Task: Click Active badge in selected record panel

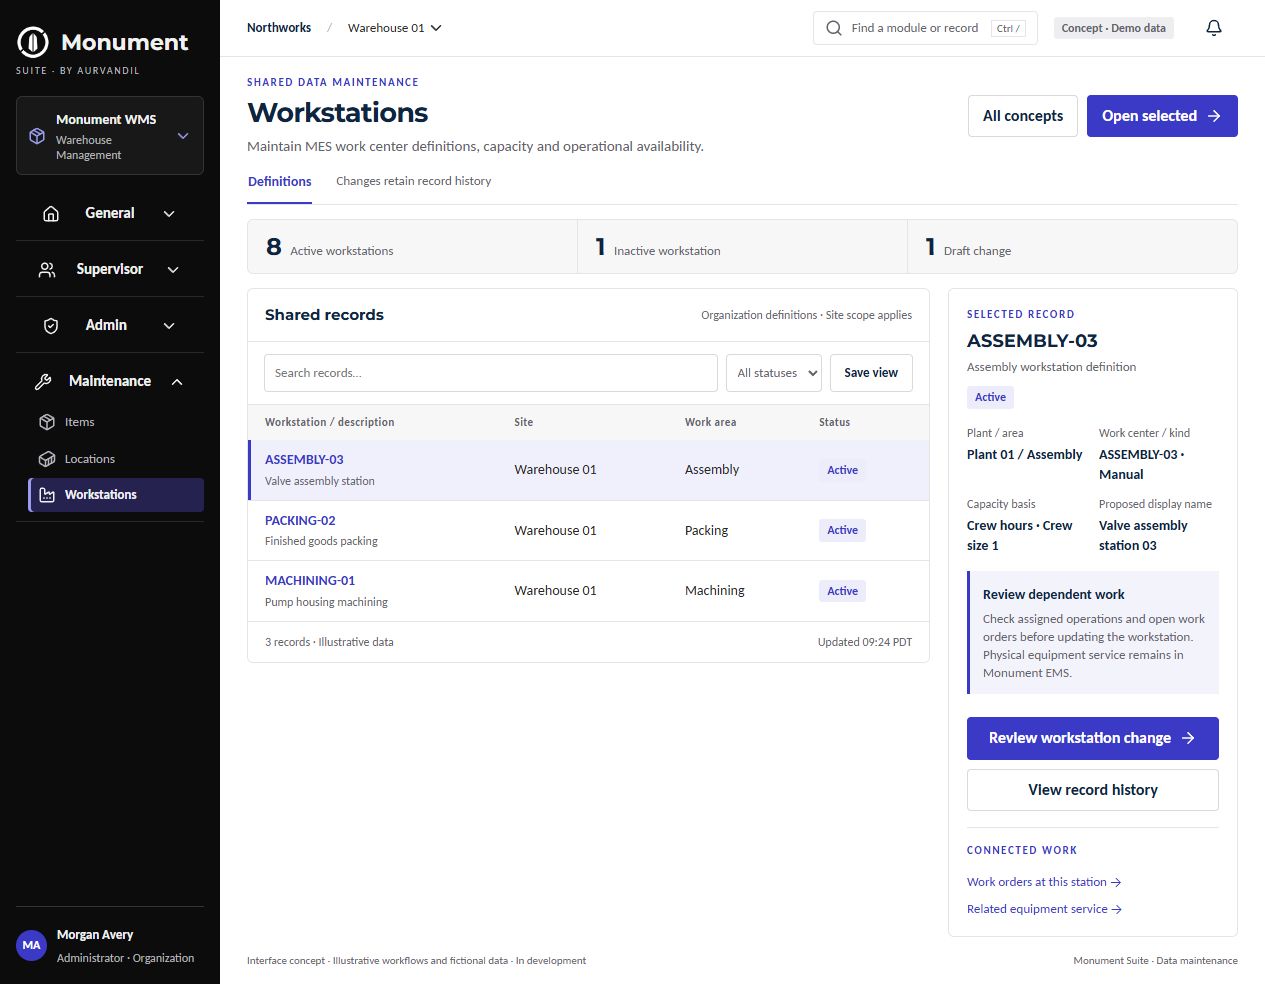Action: (x=990, y=397)
